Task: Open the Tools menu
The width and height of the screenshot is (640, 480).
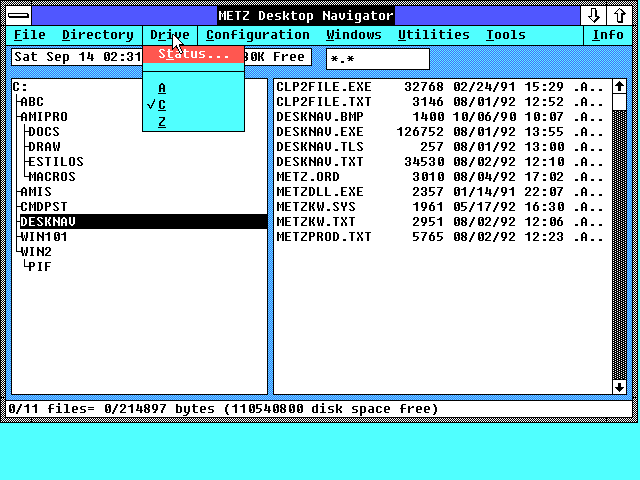Action: pos(505,35)
